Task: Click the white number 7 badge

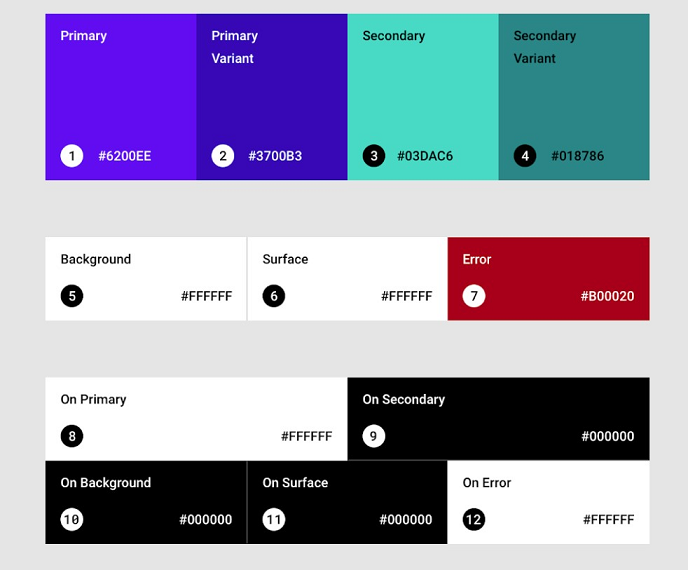Action: click(474, 296)
